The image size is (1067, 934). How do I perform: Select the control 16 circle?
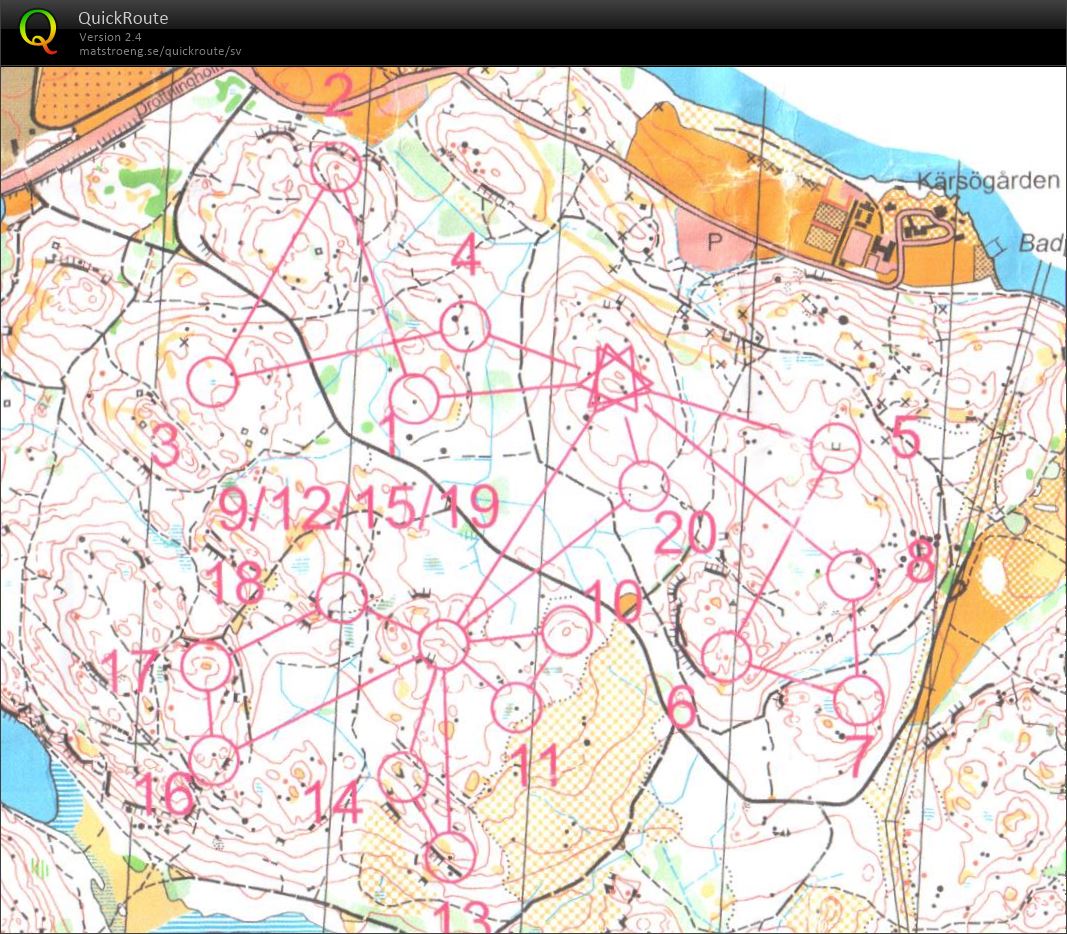pyautogui.click(x=214, y=759)
